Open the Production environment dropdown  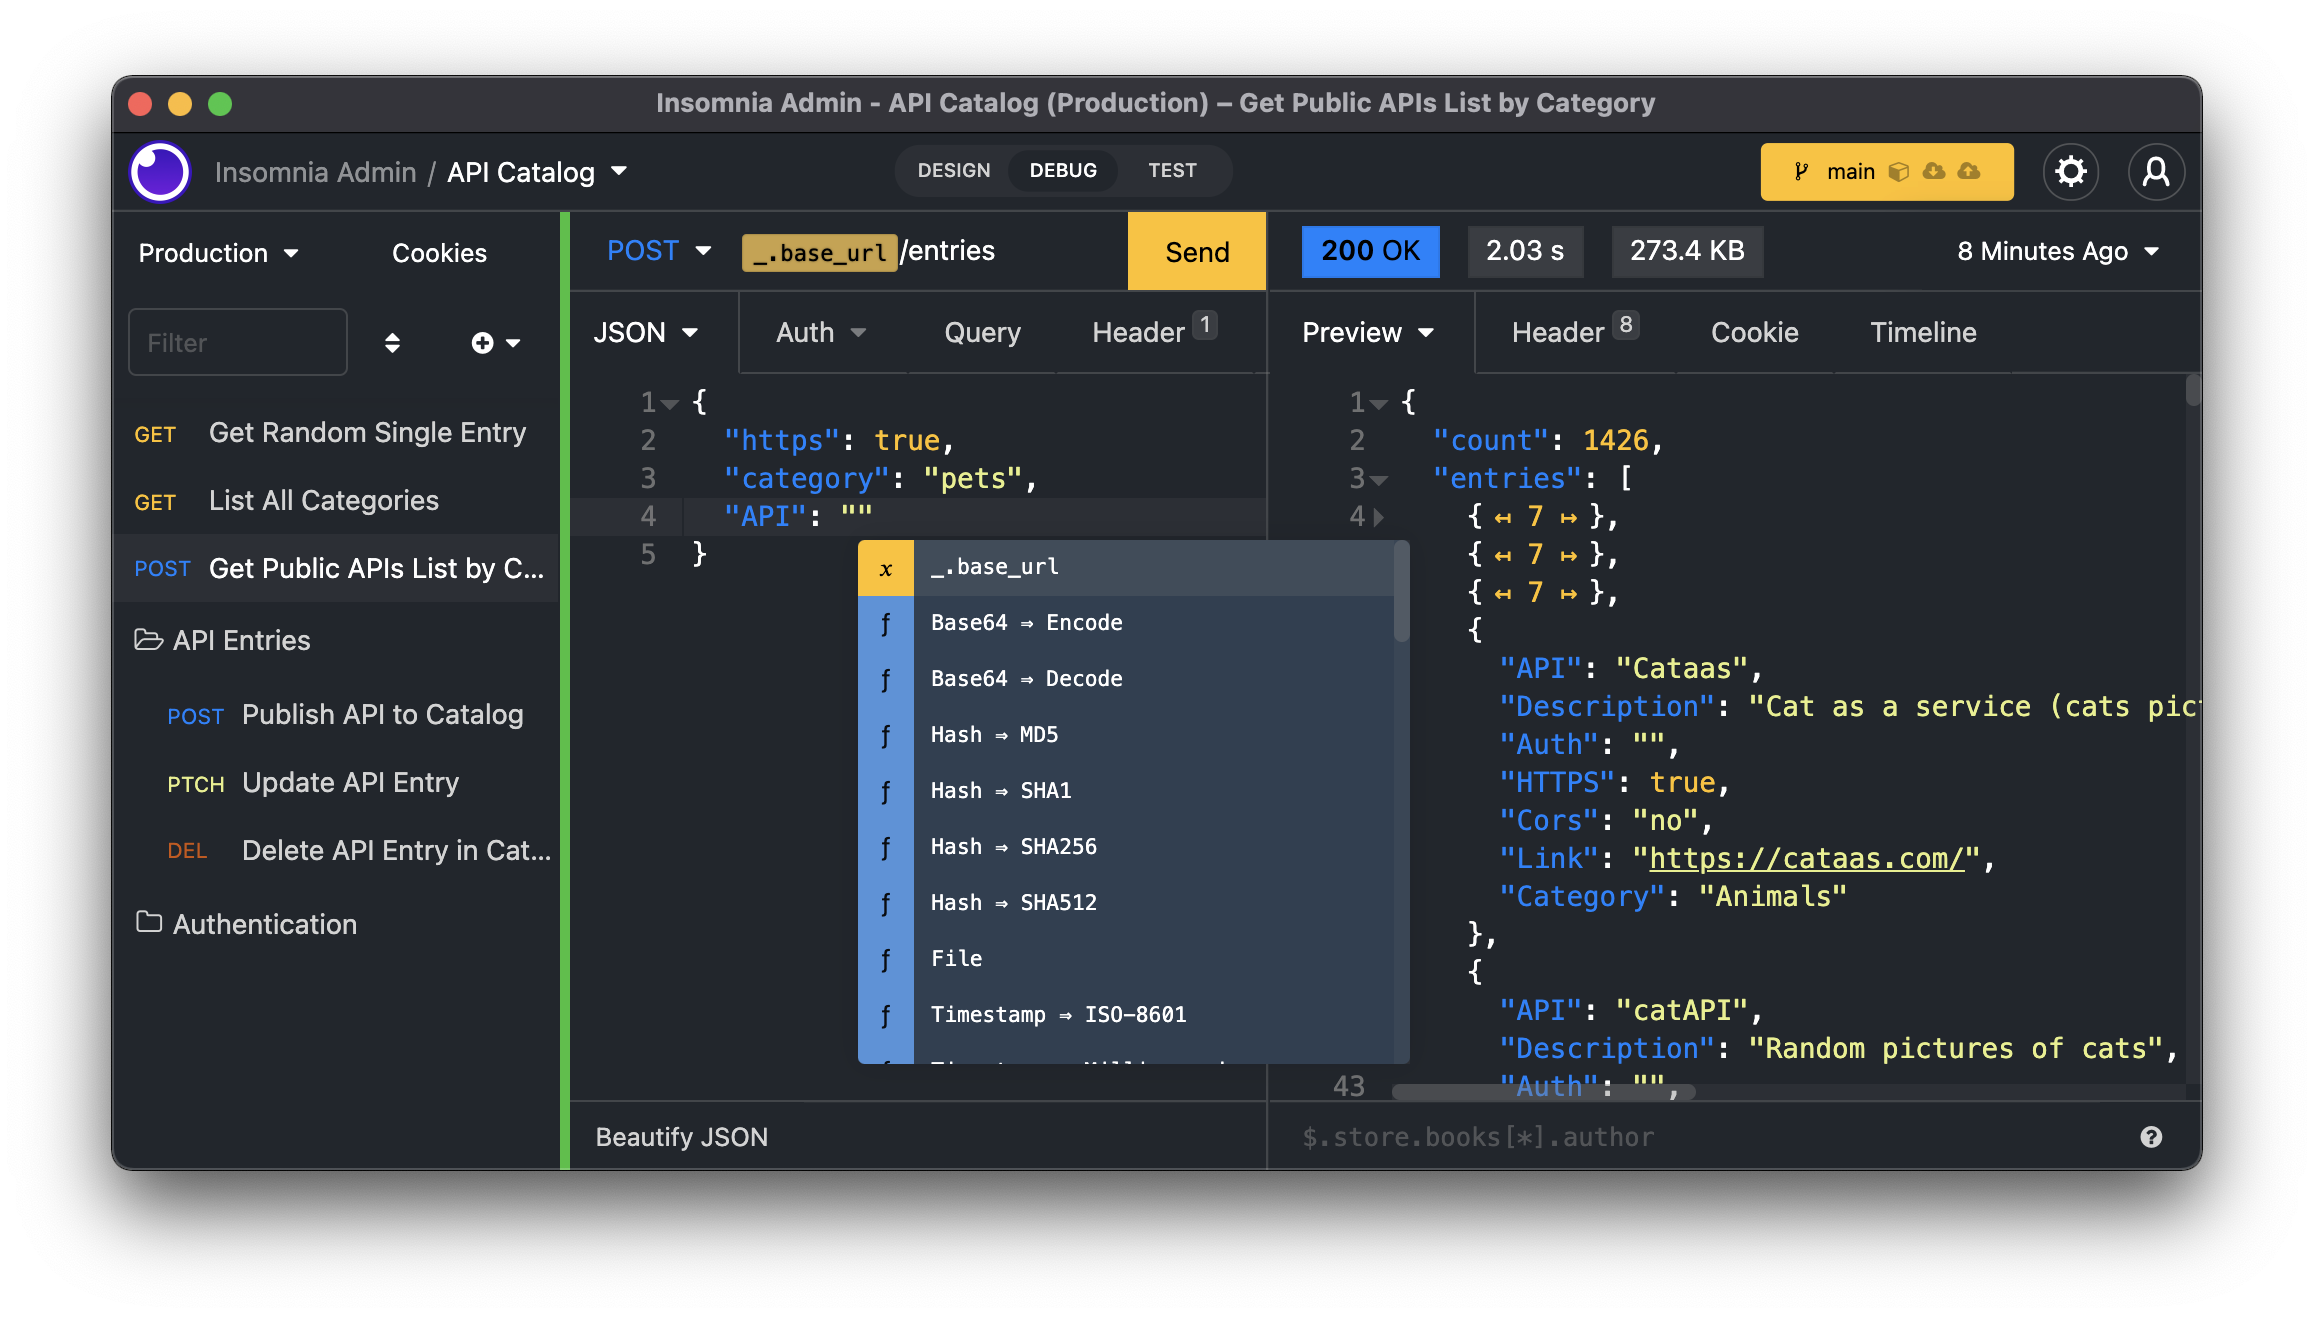coord(218,253)
